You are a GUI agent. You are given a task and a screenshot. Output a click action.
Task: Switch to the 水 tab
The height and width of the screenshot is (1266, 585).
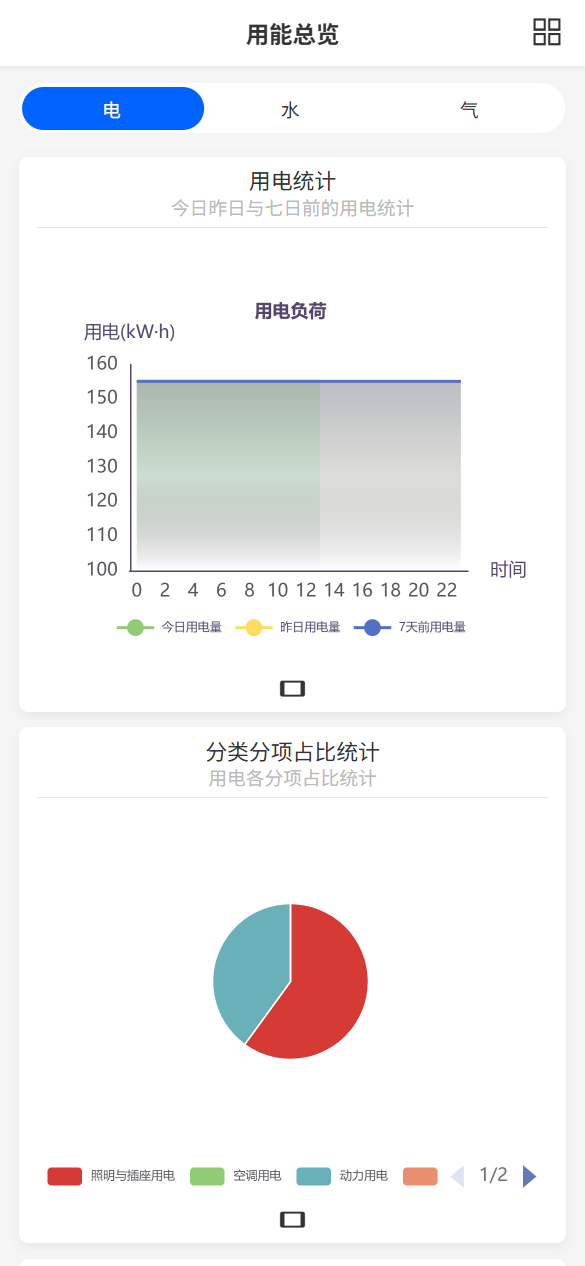click(291, 110)
